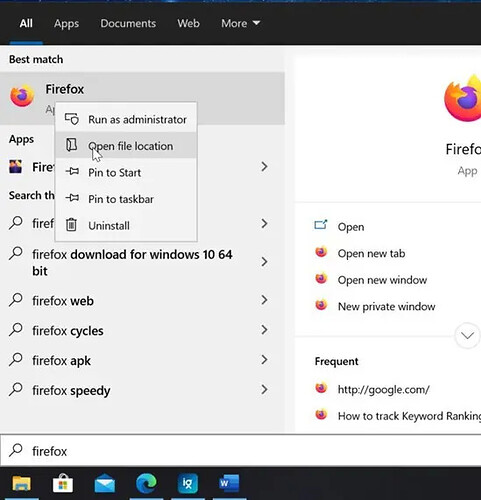
Task: Open the frequent http://google.com/ link
Action: click(383, 389)
